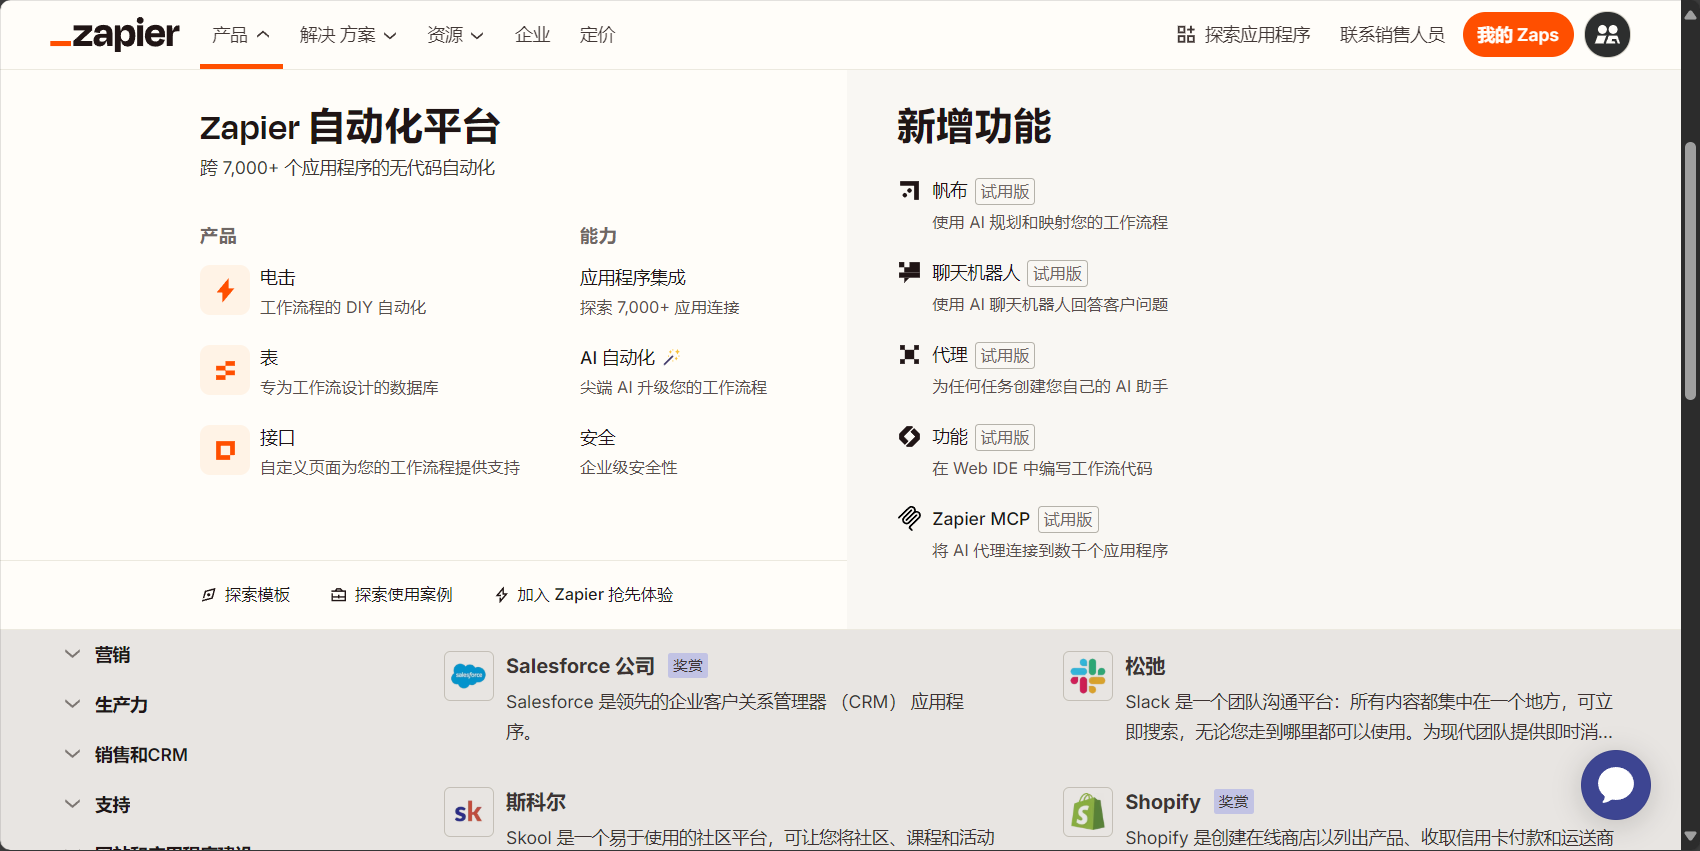
Task: Click the 奖赏 badge next to Salesforce
Action: pyautogui.click(x=688, y=666)
